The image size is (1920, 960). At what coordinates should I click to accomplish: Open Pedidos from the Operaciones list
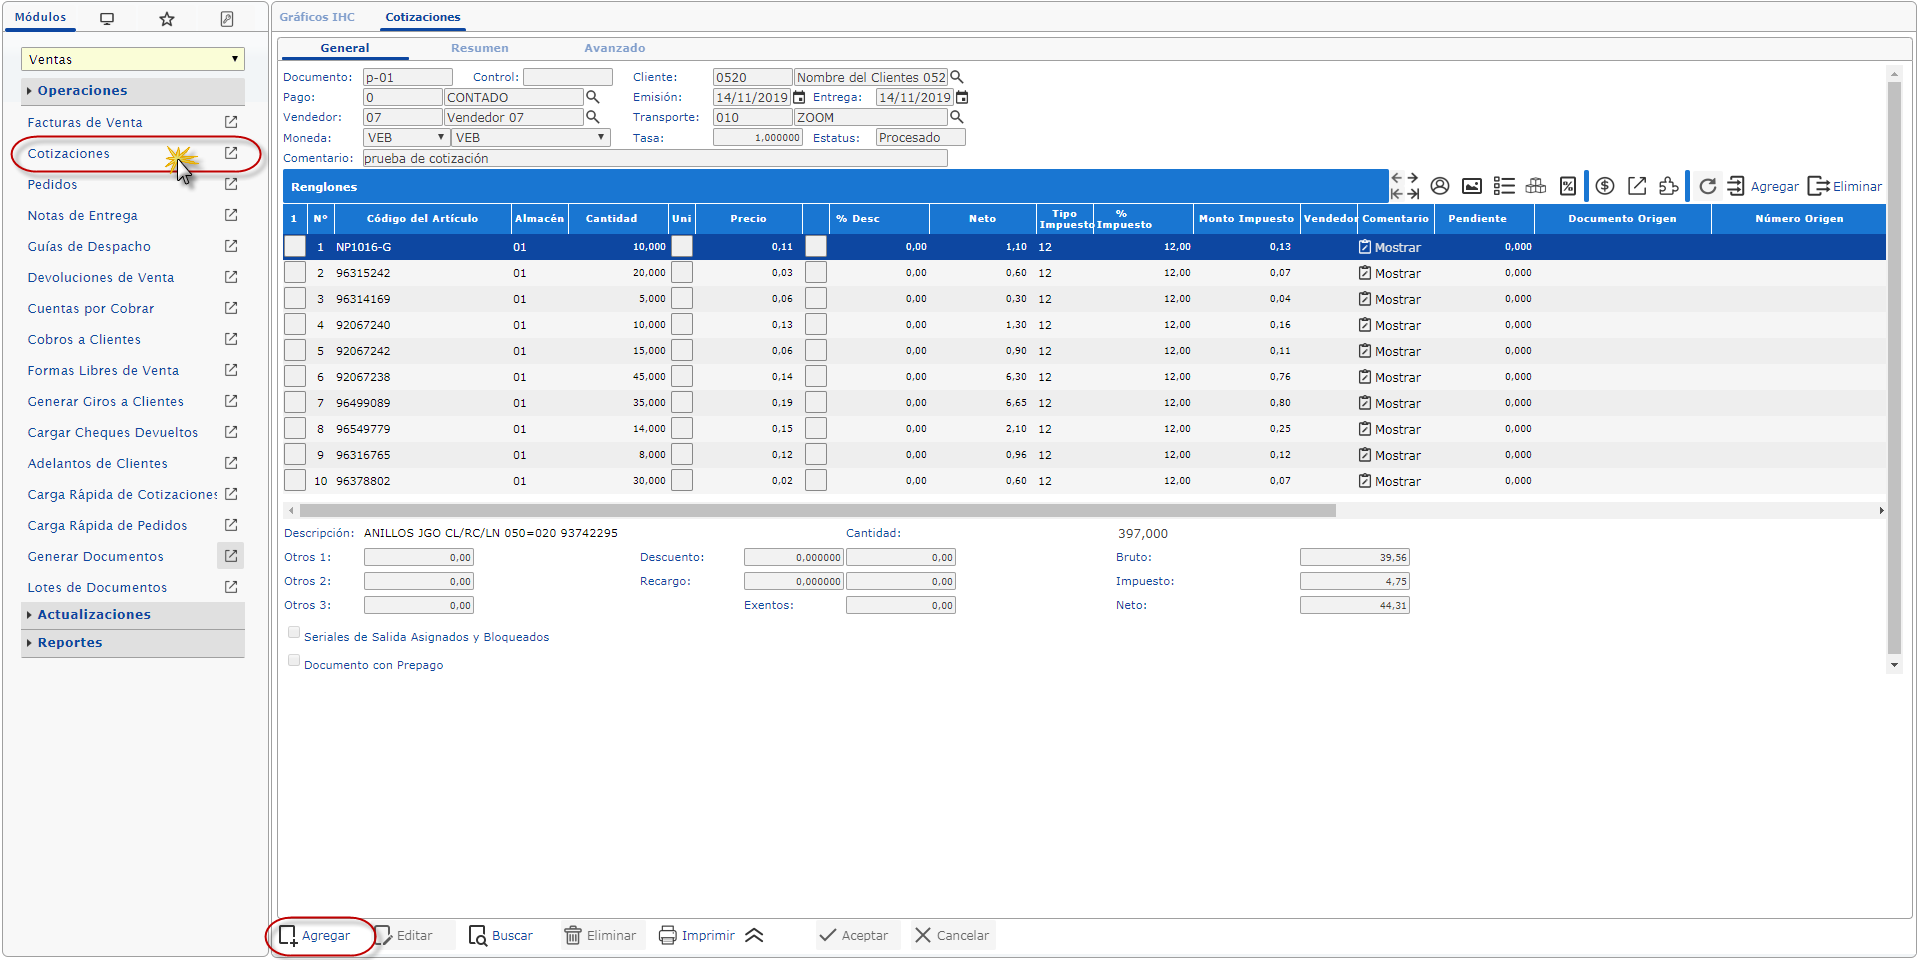pos(53,185)
